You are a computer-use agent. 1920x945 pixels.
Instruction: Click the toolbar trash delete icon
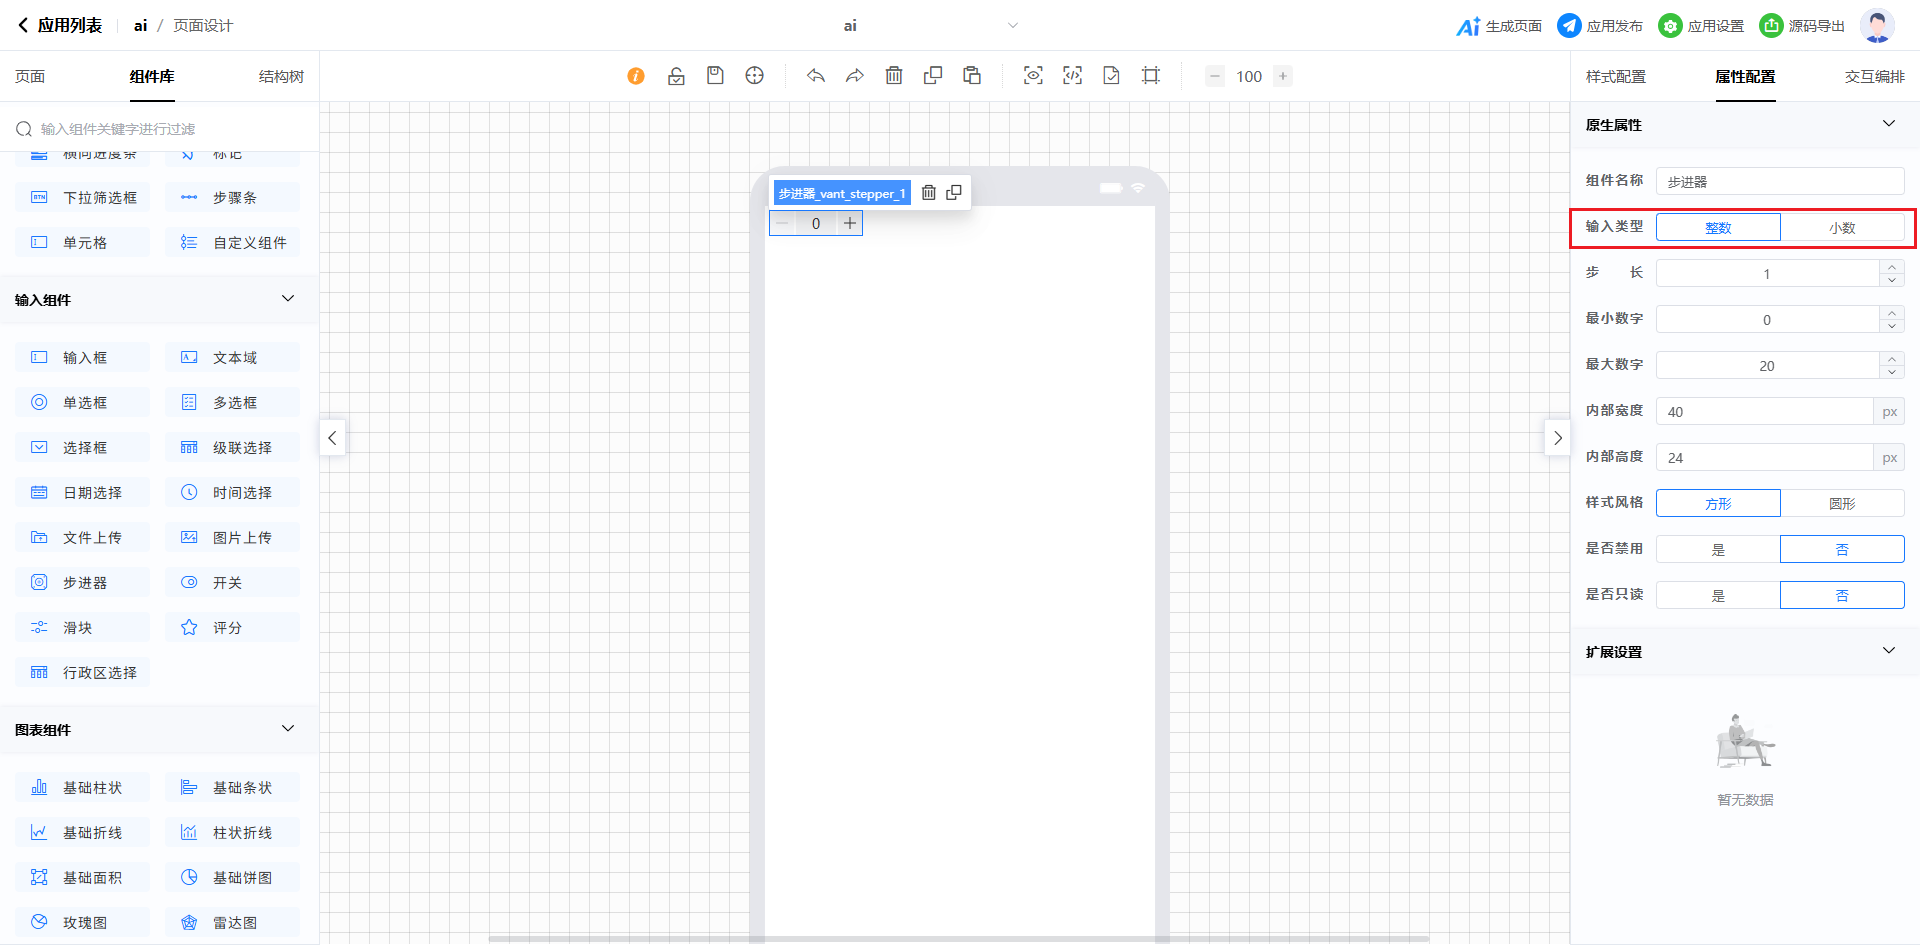click(894, 76)
